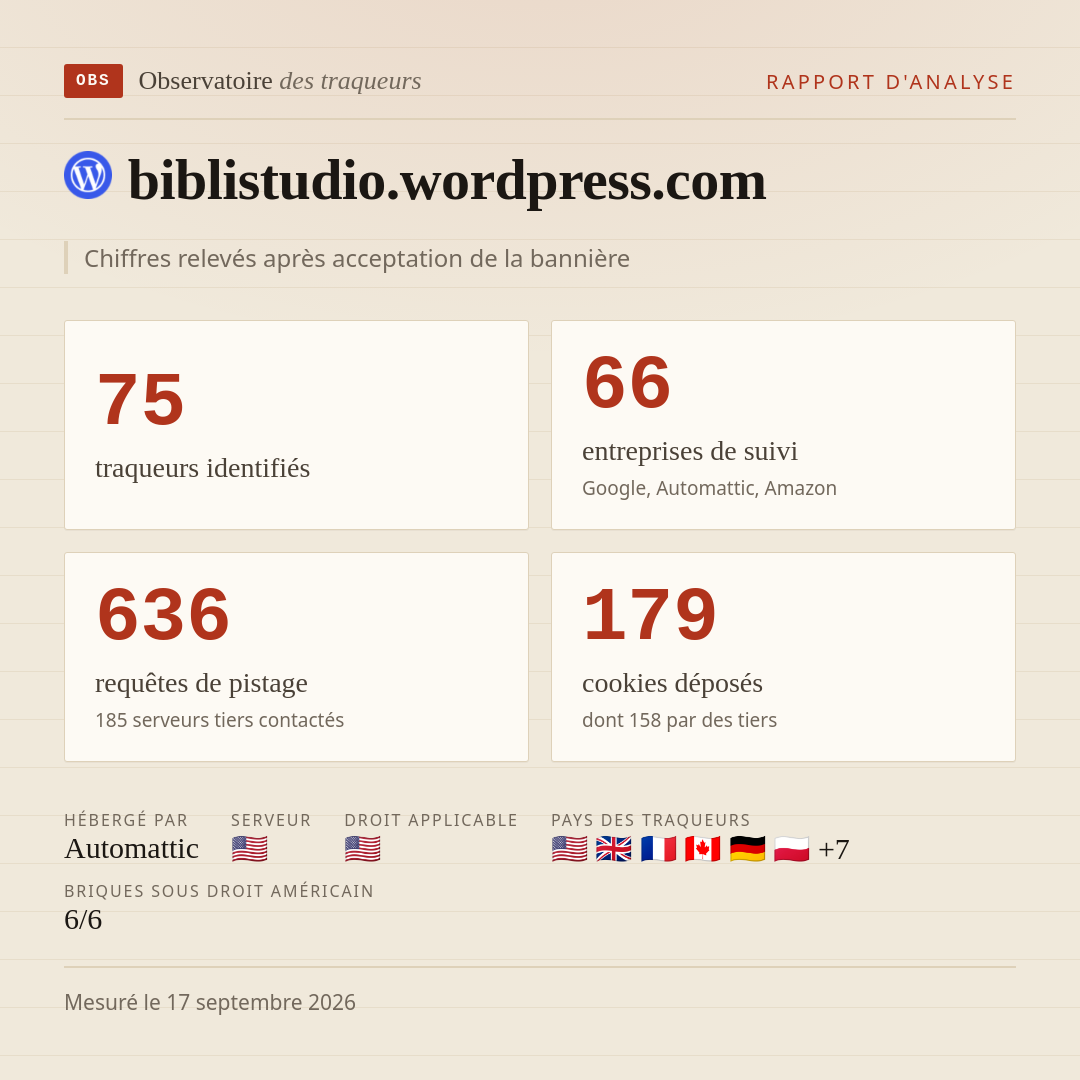The height and width of the screenshot is (1080, 1080).
Task: Click the UK flag in tracker countries
Action: pyautogui.click(x=614, y=849)
